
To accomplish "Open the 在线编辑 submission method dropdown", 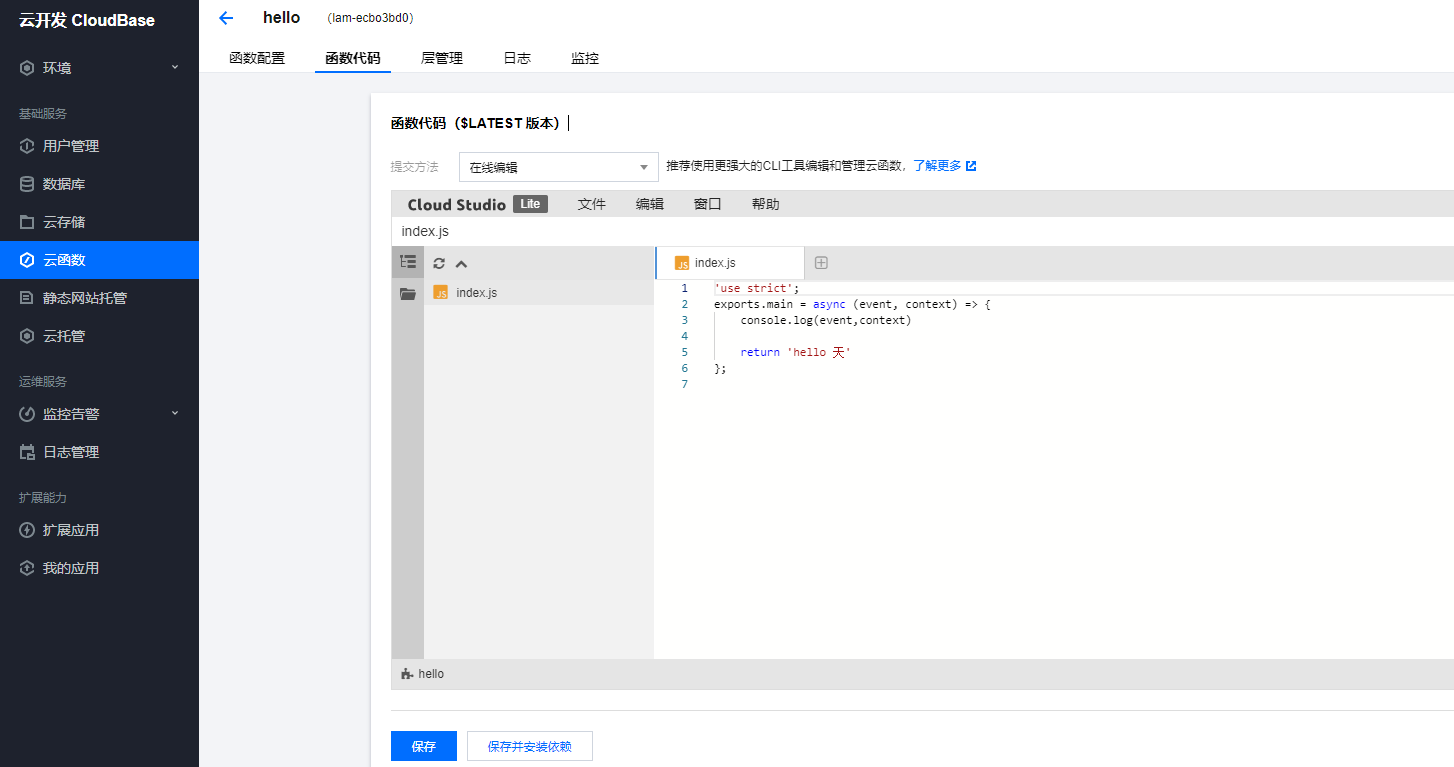I will click(558, 166).
